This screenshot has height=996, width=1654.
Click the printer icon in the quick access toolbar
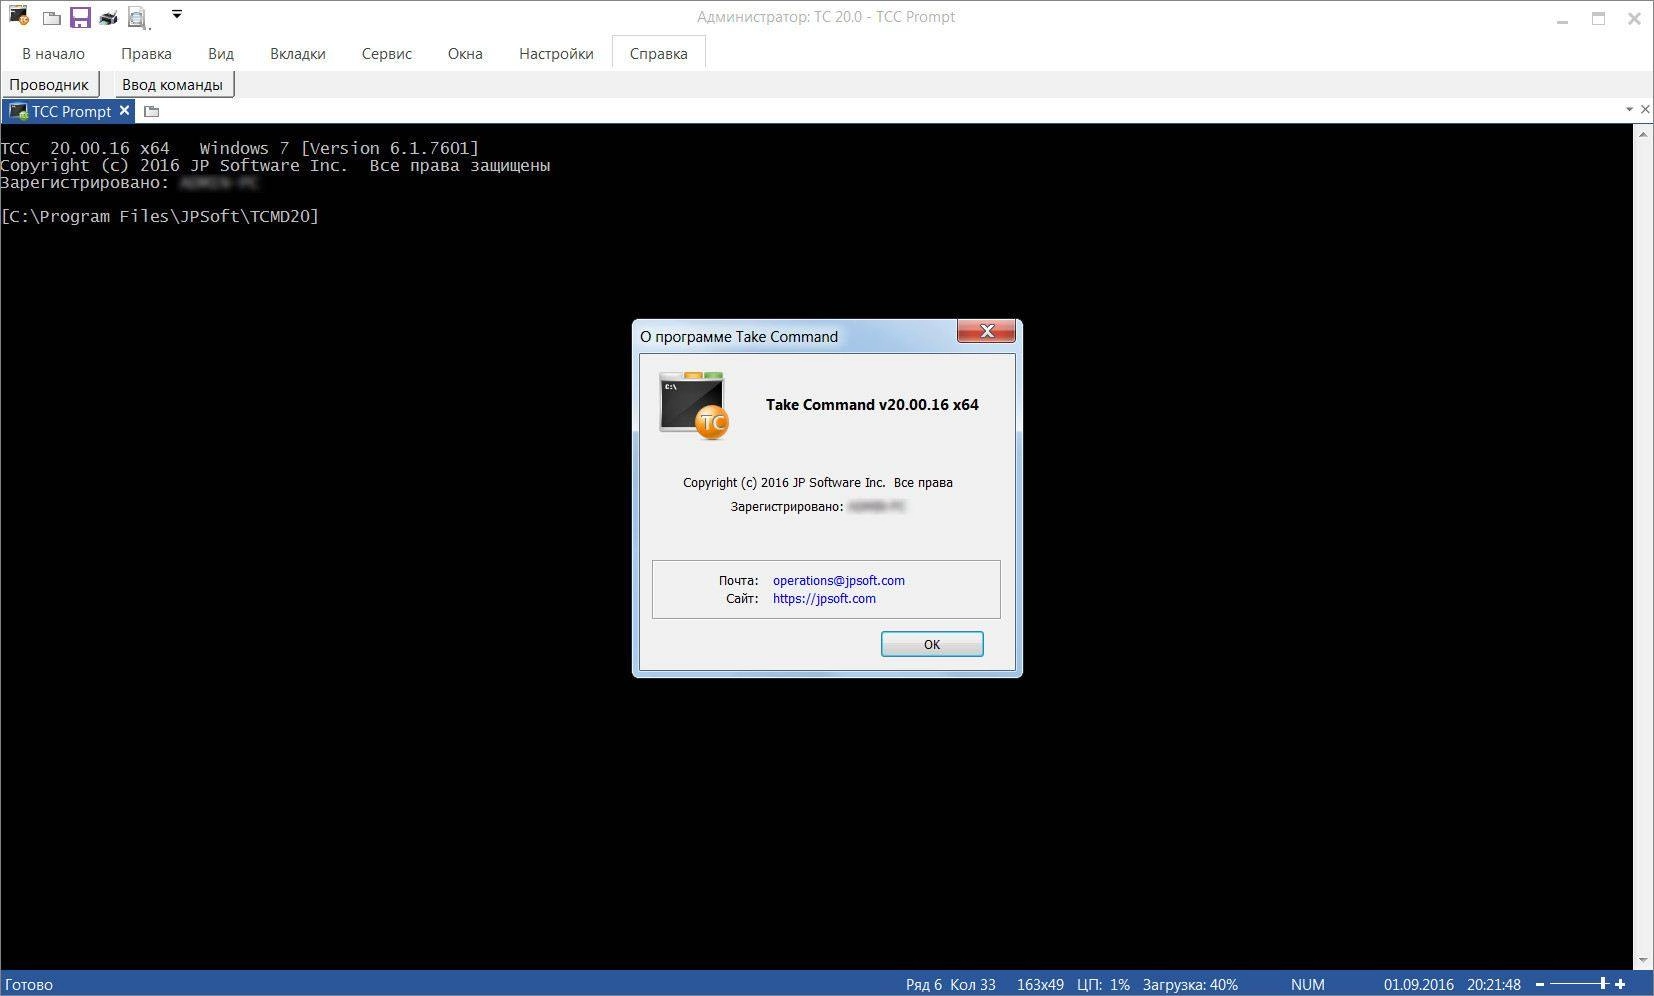(x=108, y=18)
